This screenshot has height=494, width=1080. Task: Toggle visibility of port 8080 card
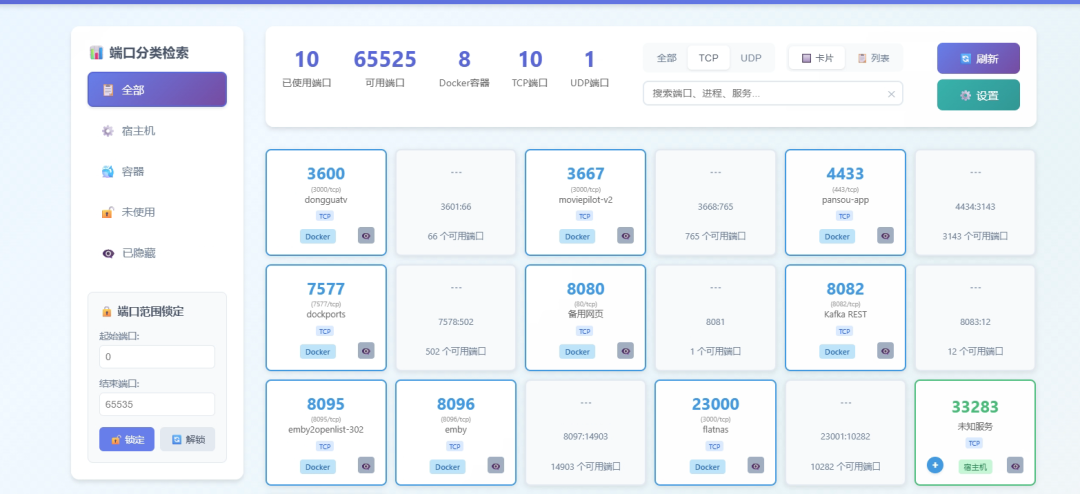[x=625, y=351]
